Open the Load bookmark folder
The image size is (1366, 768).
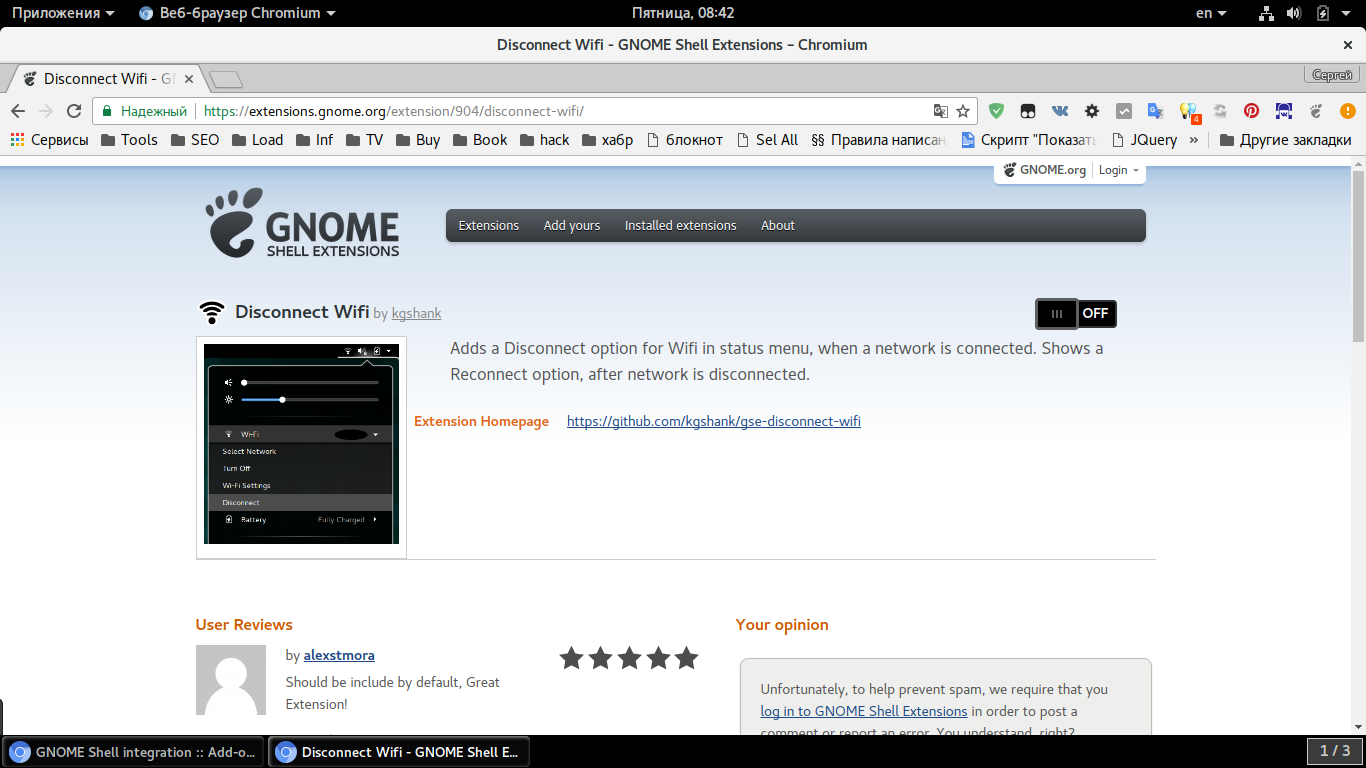pos(257,140)
